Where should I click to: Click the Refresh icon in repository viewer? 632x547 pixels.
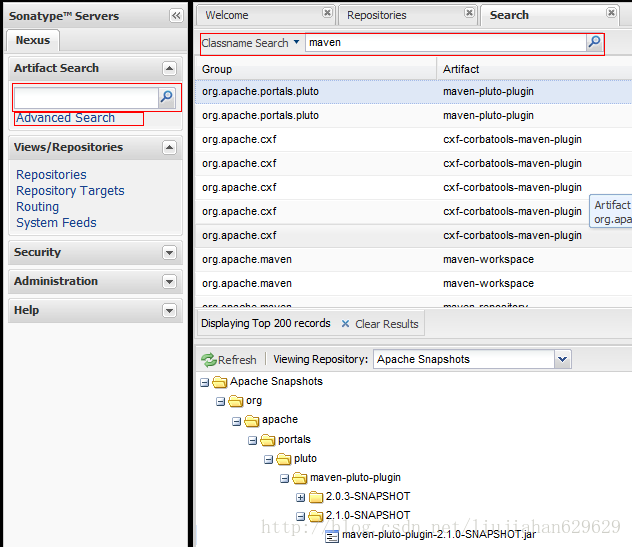coord(209,360)
